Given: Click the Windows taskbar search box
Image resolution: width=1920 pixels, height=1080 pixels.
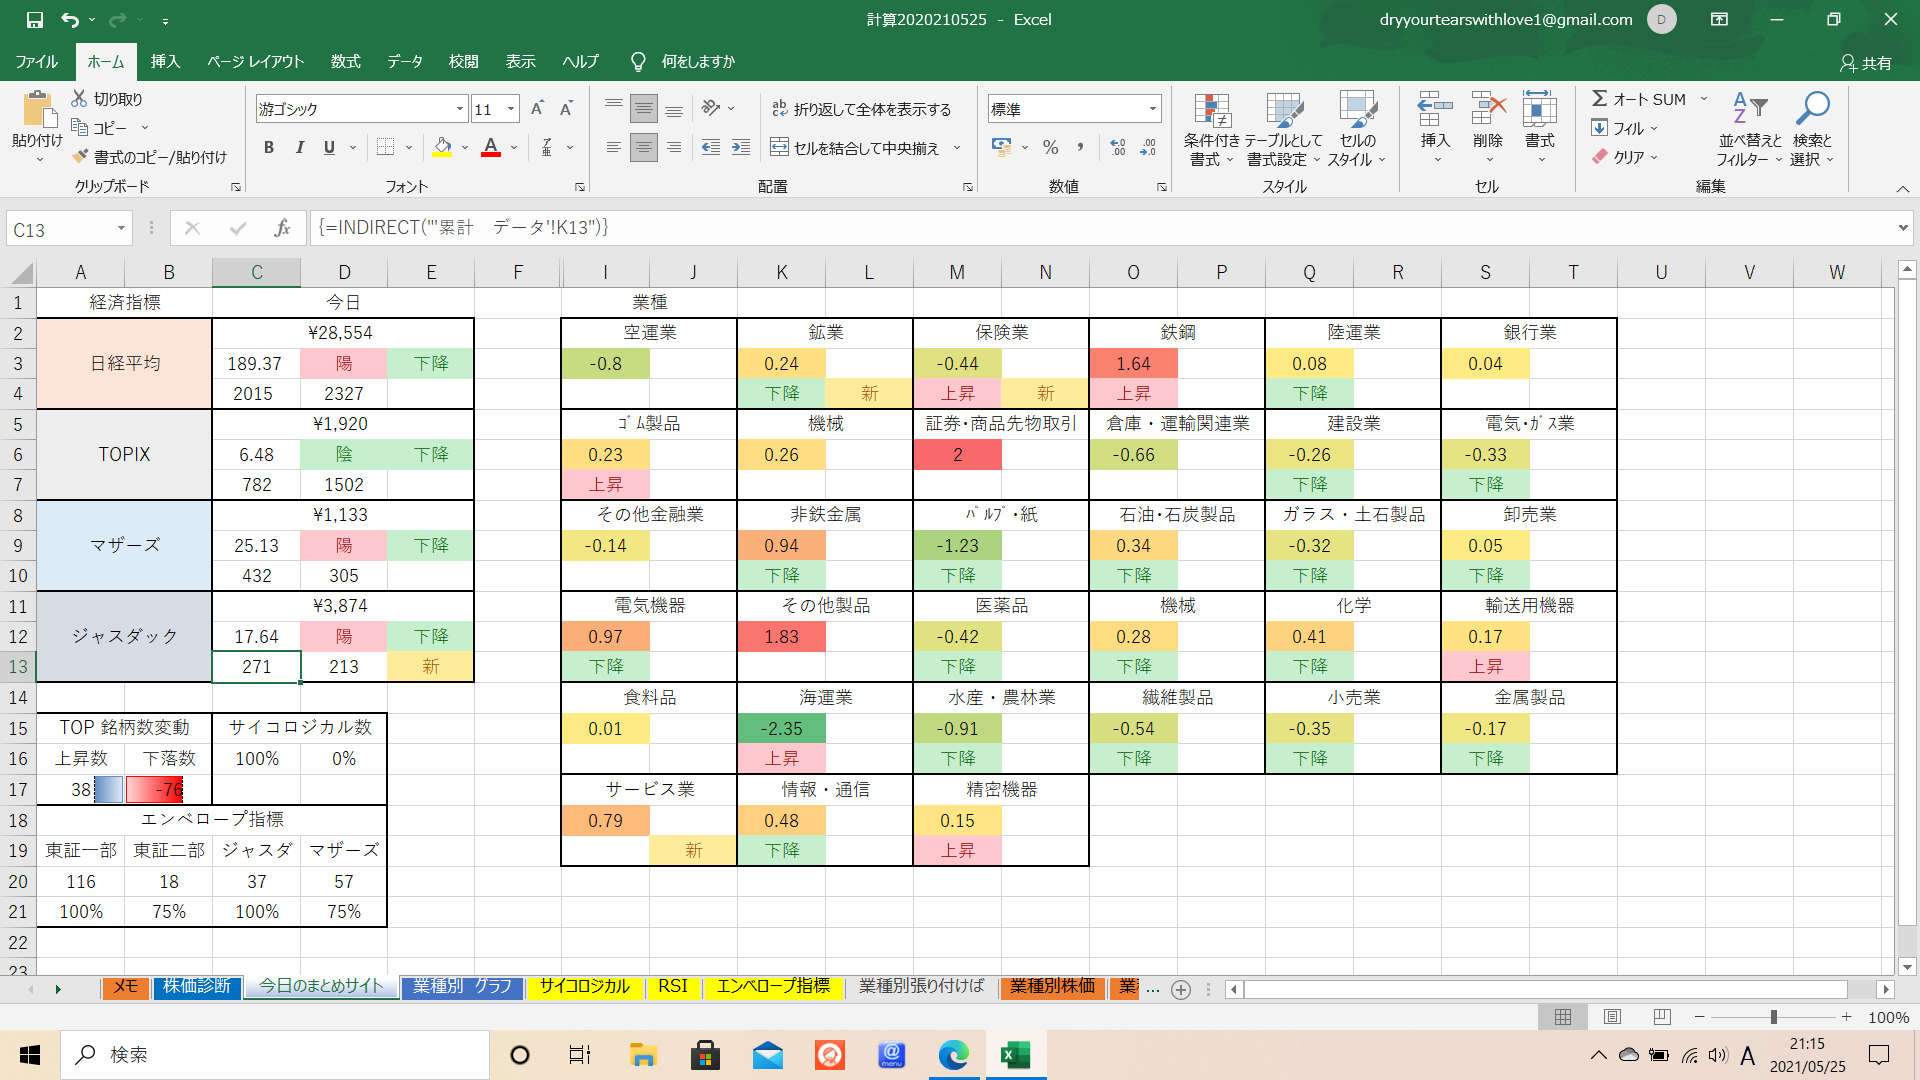Looking at the screenshot, I should point(275,1055).
